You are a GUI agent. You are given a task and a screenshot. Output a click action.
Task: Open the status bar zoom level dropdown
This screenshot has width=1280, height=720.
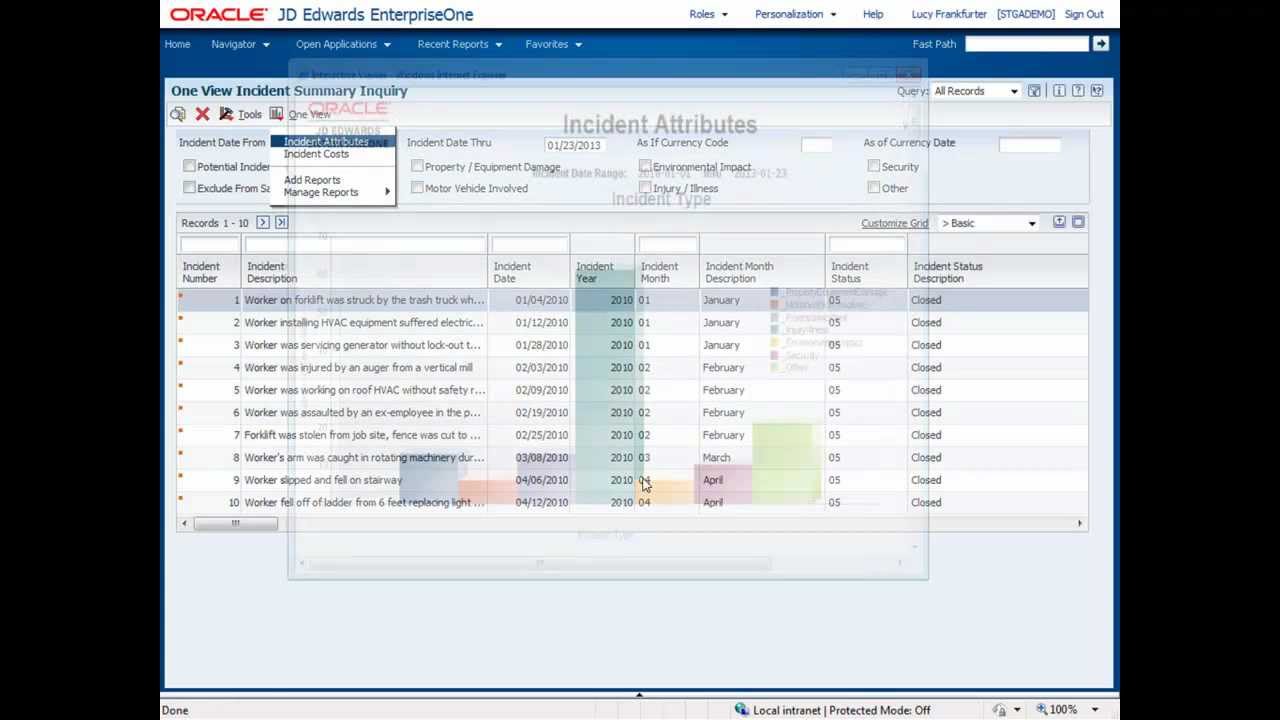tap(1095, 710)
